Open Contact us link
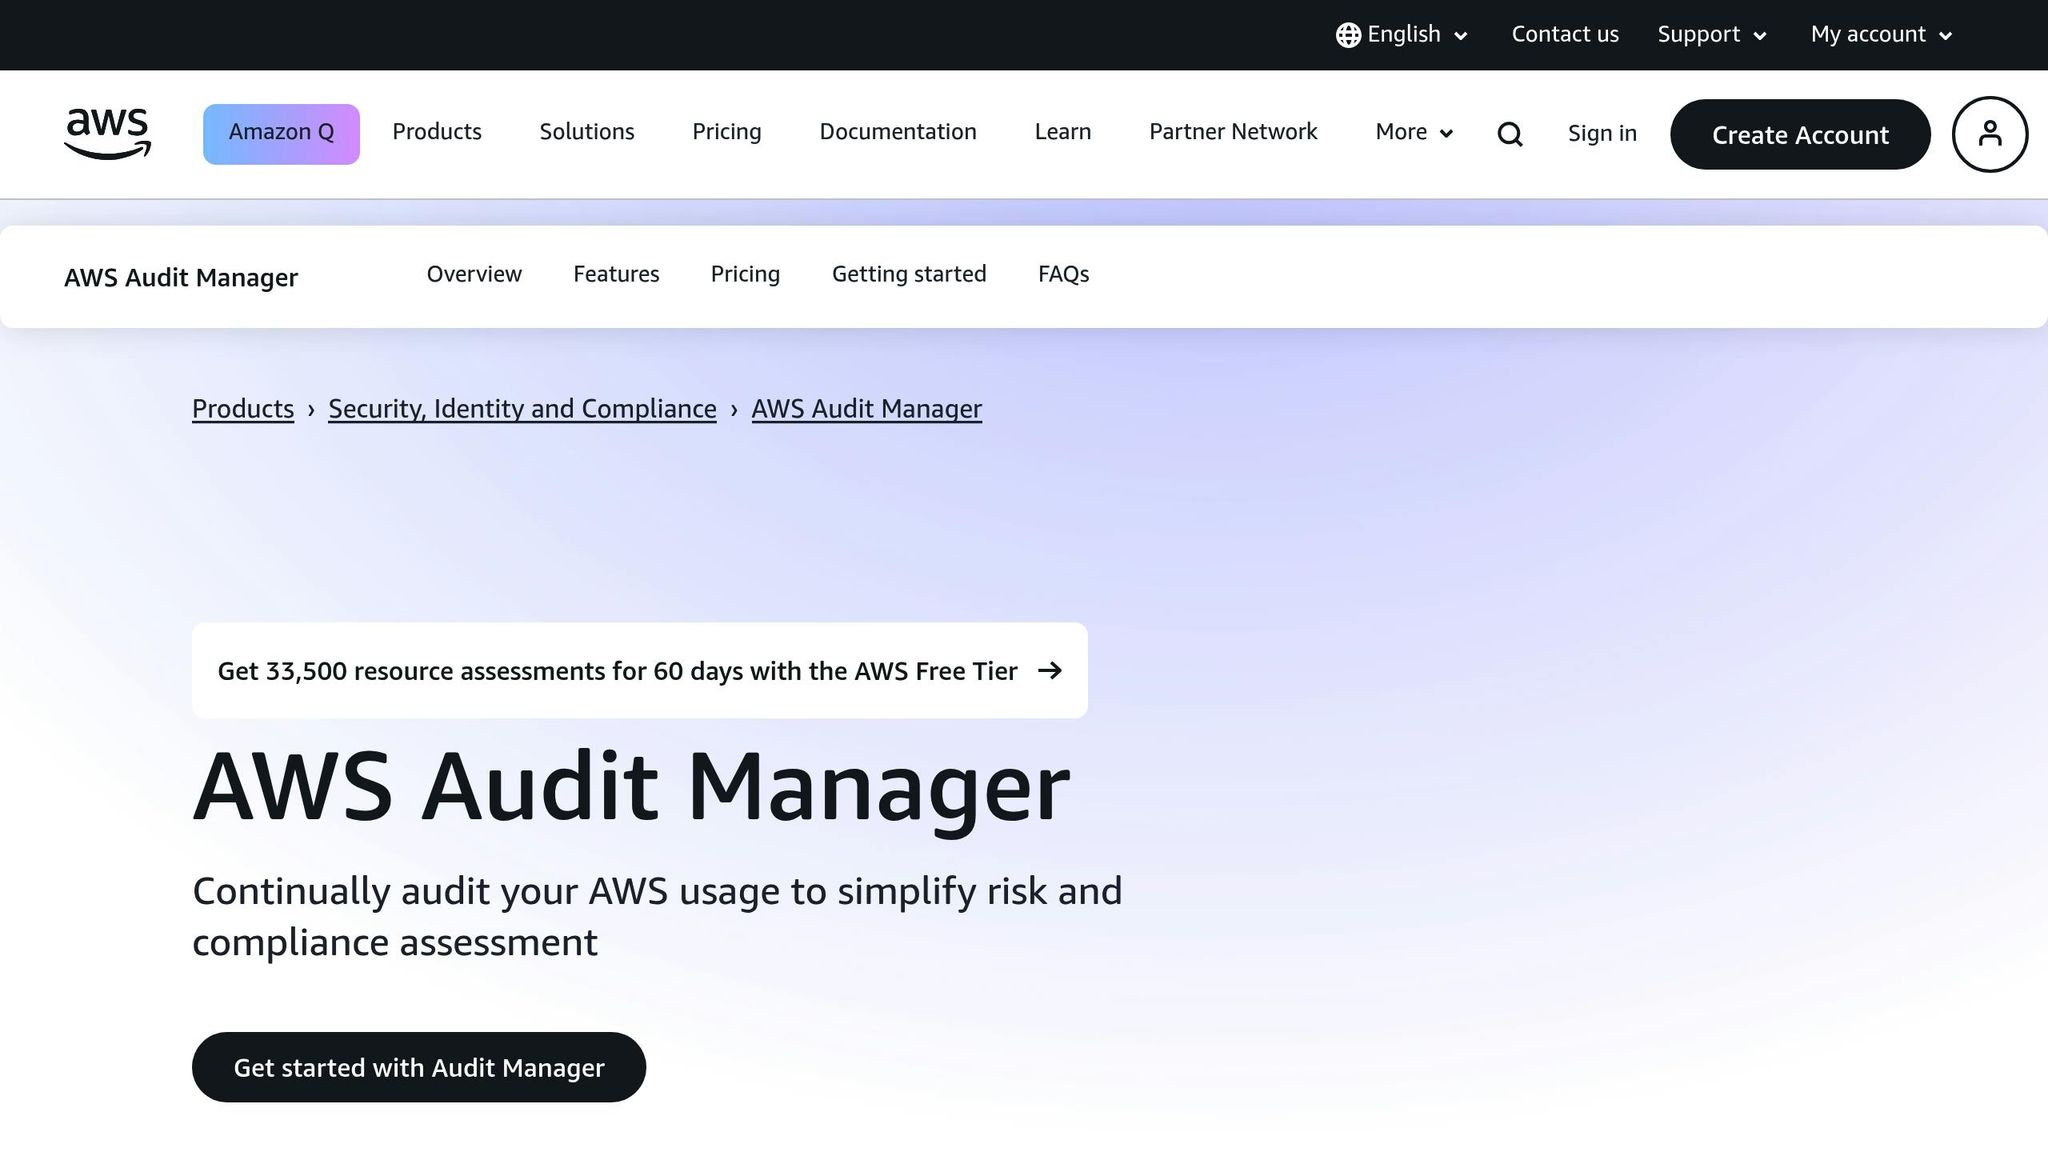The height and width of the screenshot is (1152, 2048). click(x=1565, y=34)
